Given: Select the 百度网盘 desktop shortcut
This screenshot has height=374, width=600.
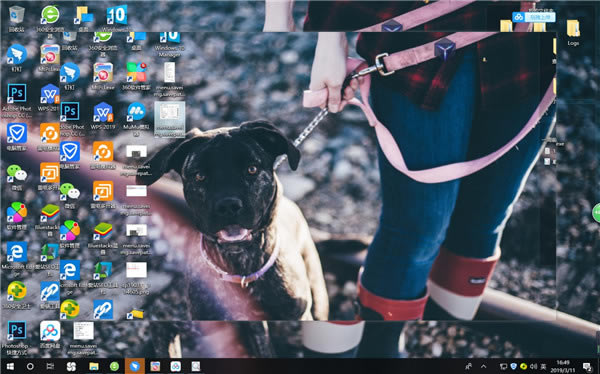Looking at the screenshot, I should 50,336.
